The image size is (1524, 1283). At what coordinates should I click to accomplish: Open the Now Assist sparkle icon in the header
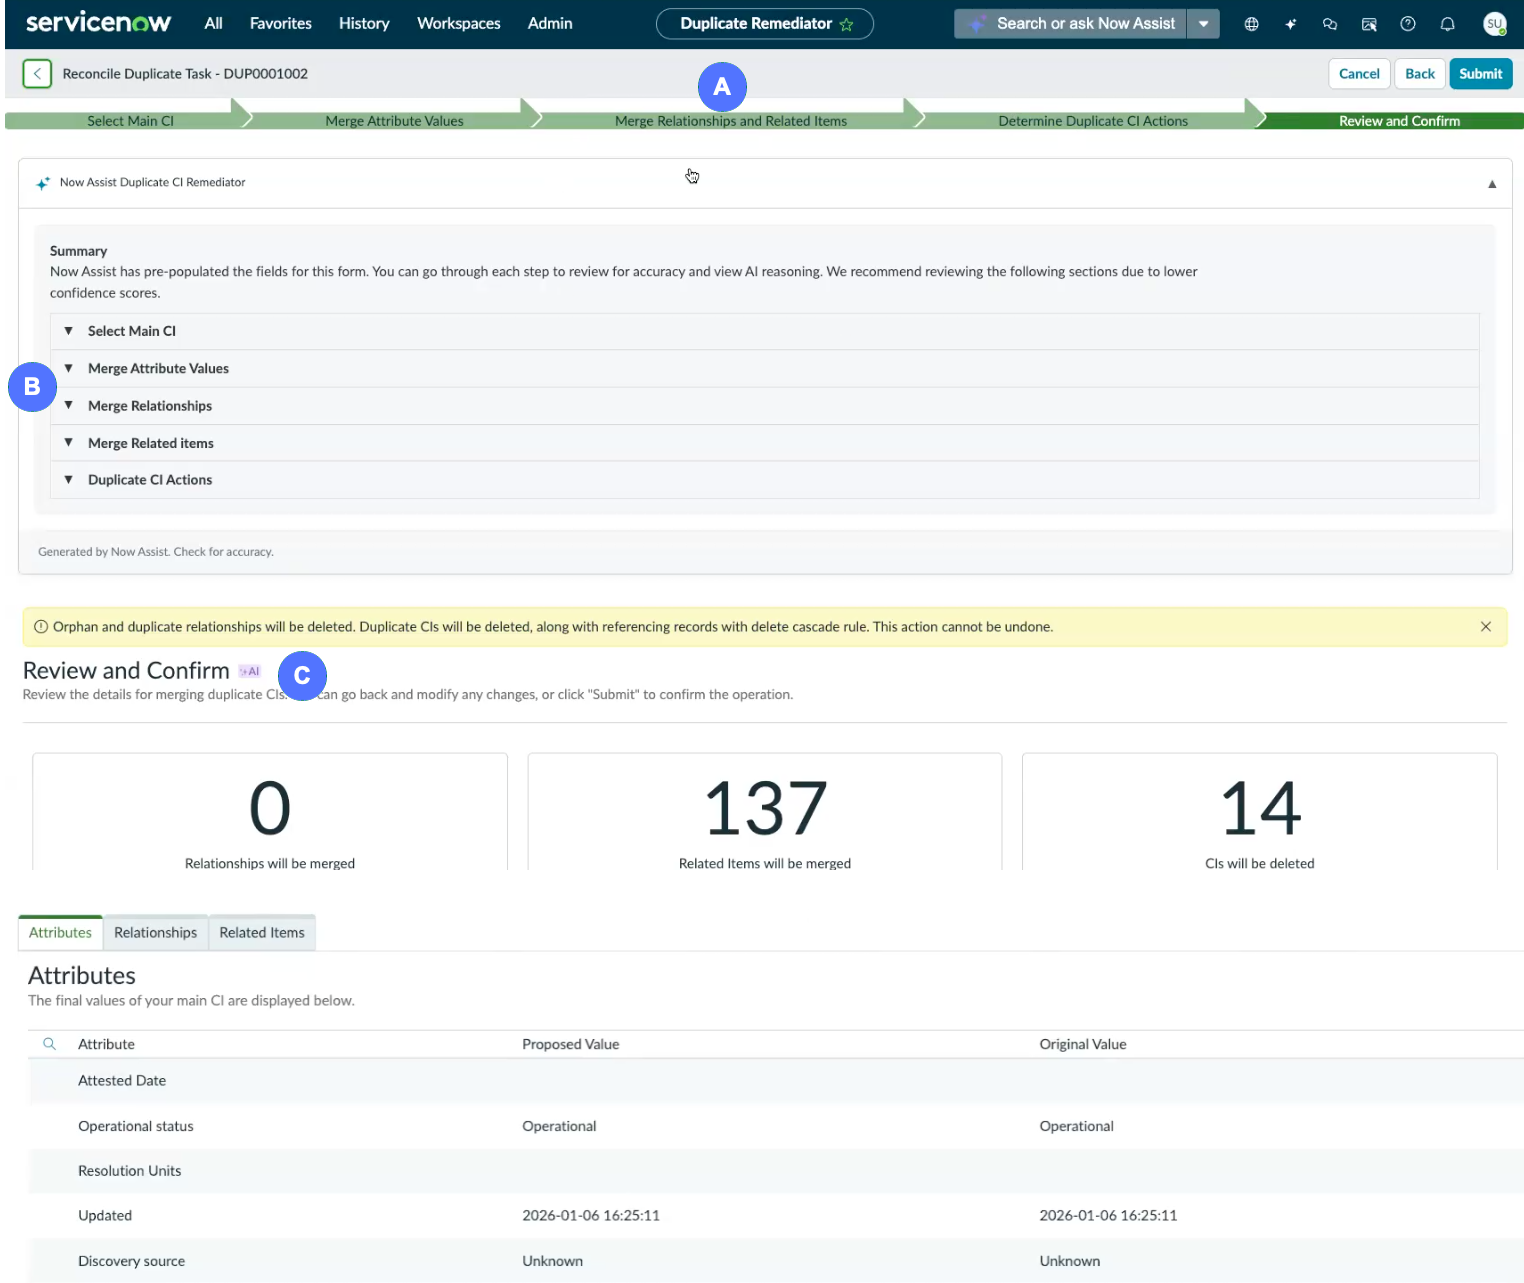point(1291,24)
